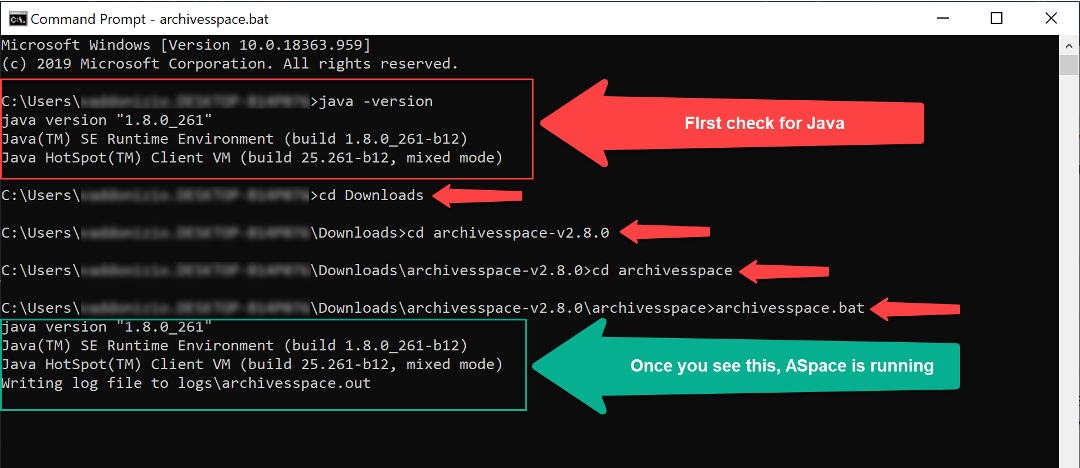The height and width of the screenshot is (468, 1080).
Task: Close the archivesspace.bat Command Prompt window
Action: [x=1050, y=18]
